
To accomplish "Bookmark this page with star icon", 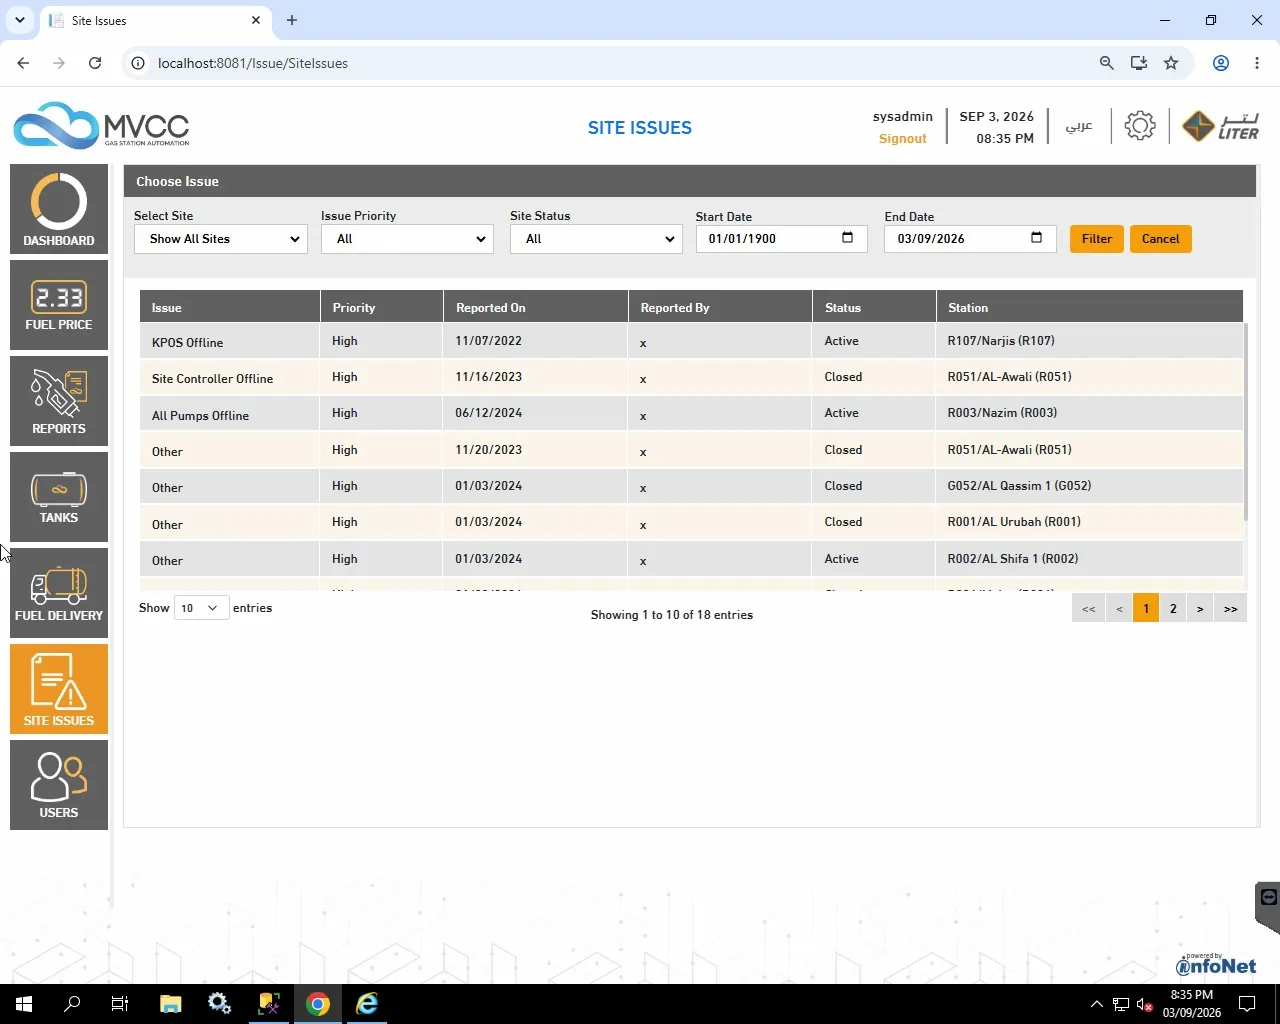I will (1171, 63).
